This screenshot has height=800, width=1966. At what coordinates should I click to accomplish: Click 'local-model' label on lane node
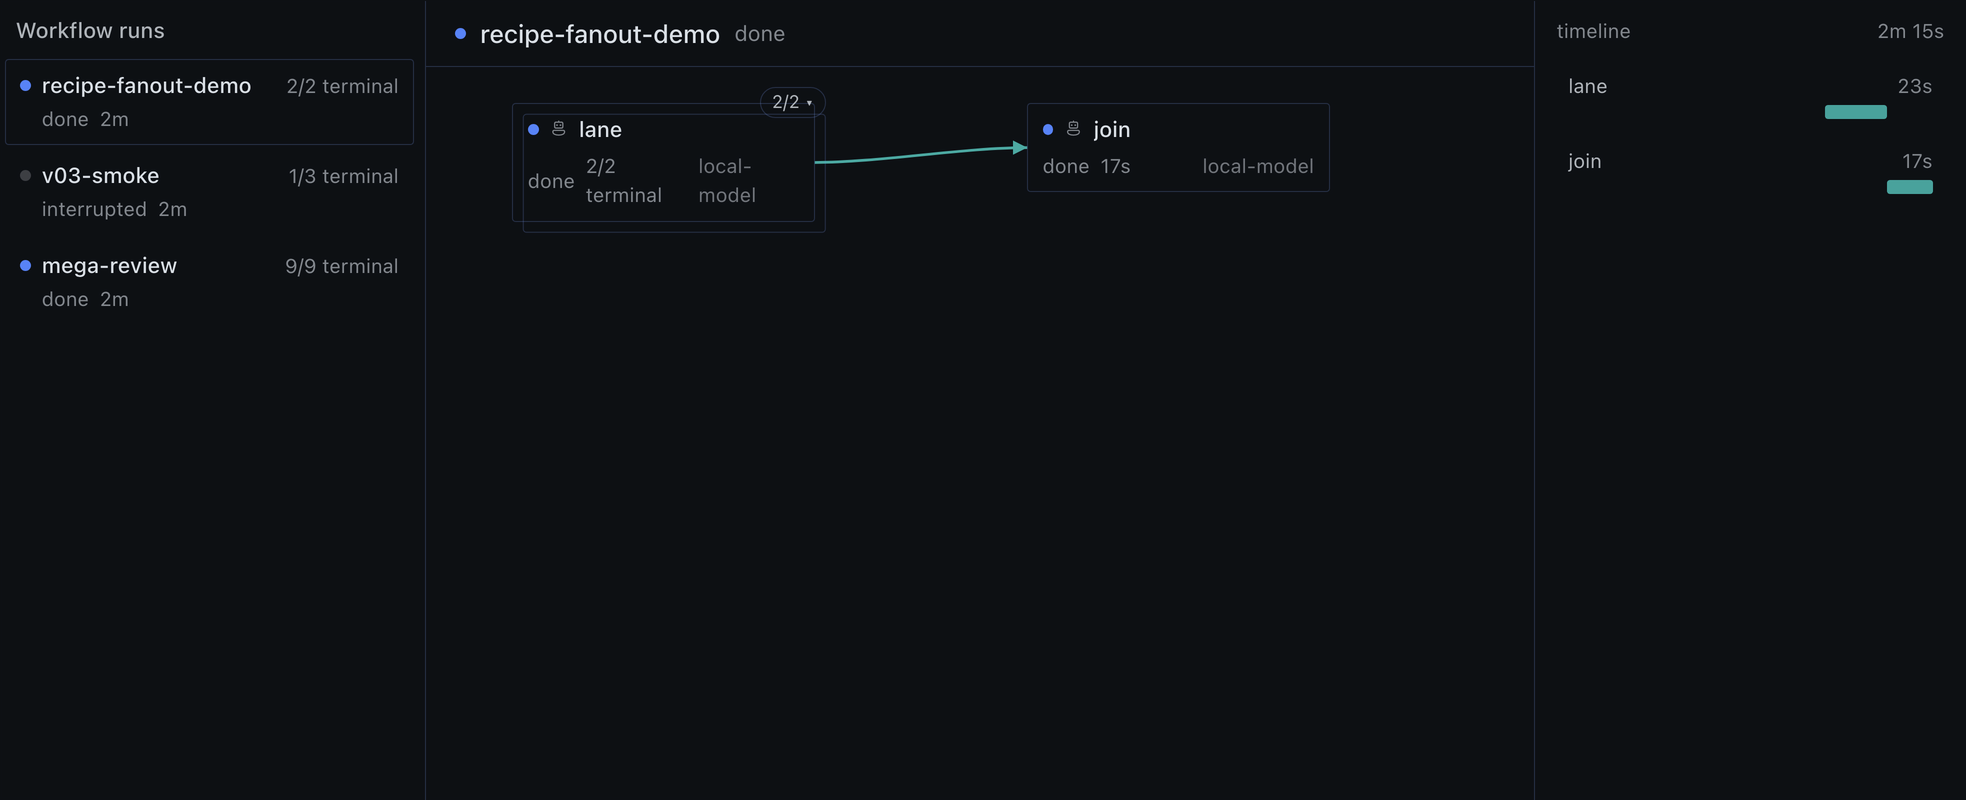[727, 181]
